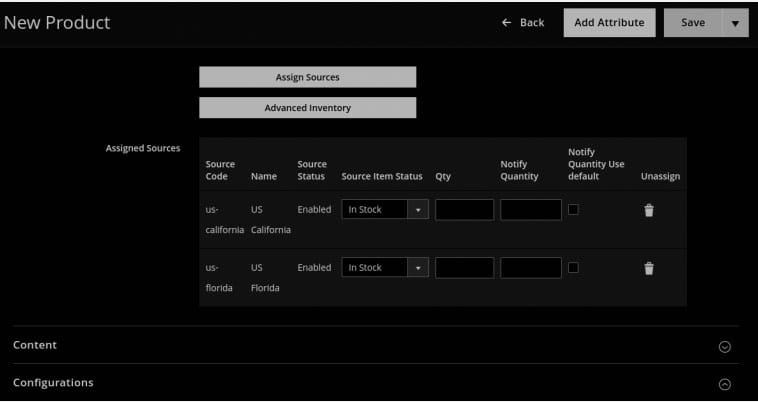758x402 pixels.
Task: Open Source Item Status dropdown for California
Action: point(385,210)
